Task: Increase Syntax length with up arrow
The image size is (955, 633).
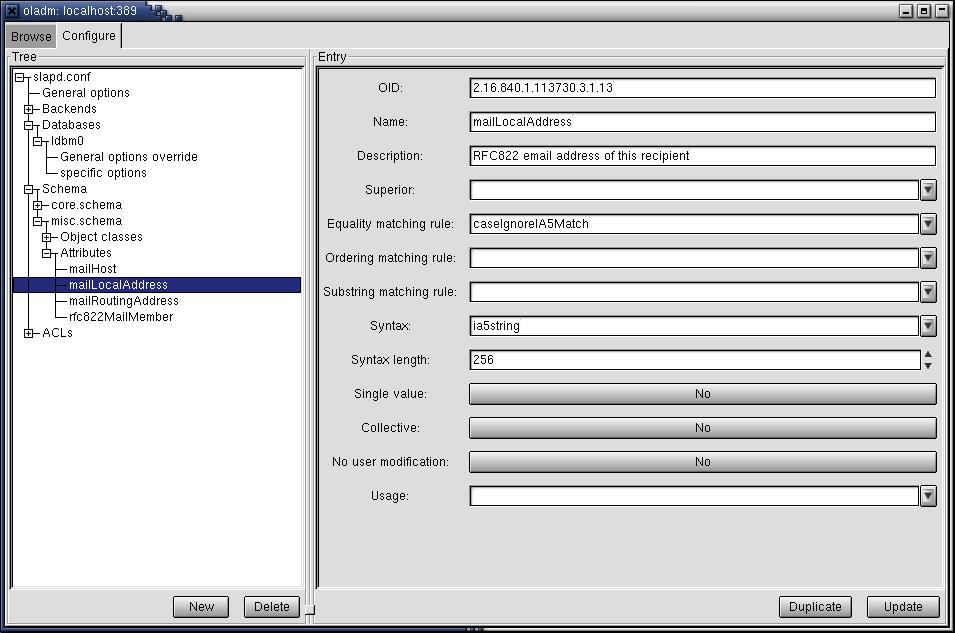Action: pyautogui.click(x=928, y=354)
